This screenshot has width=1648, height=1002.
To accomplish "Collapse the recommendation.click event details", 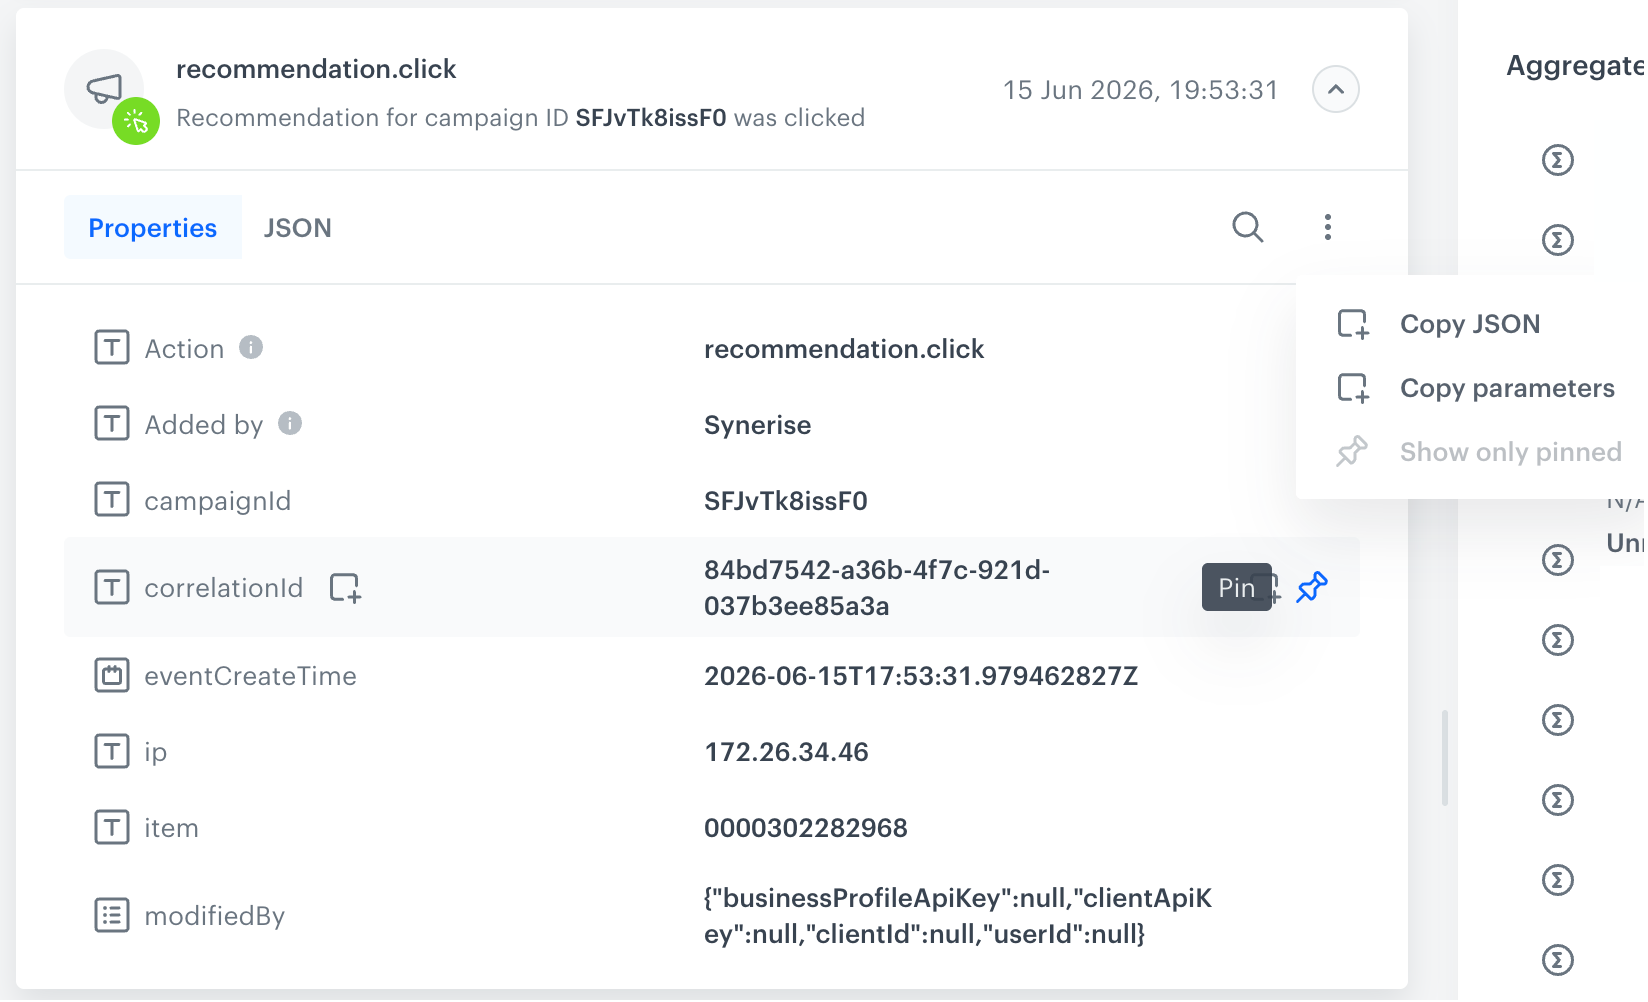I will point(1335,89).
